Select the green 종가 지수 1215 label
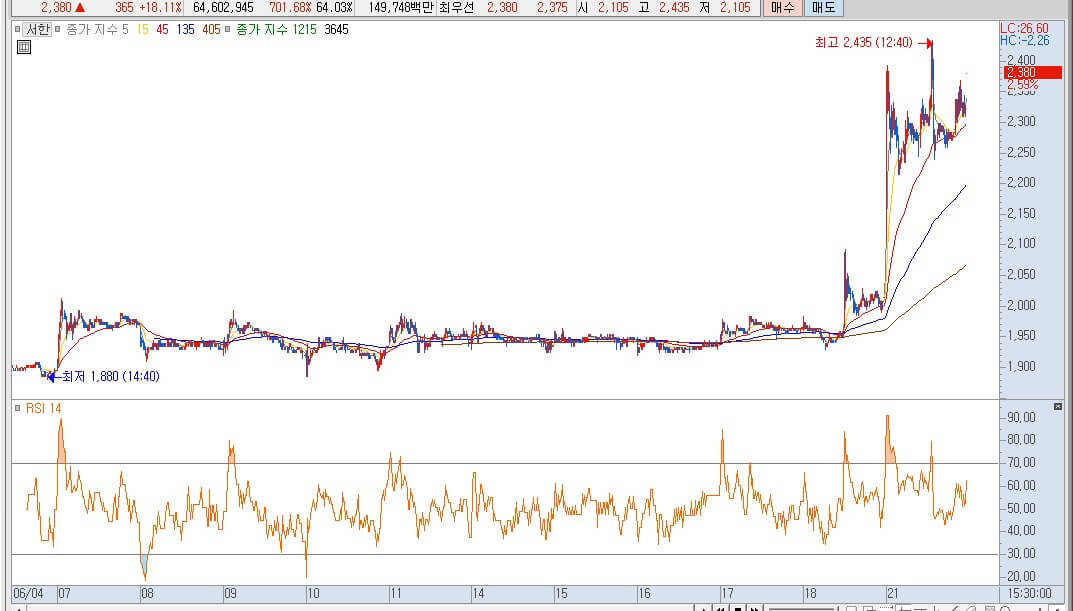The height and width of the screenshot is (611, 1073). [x=275, y=29]
